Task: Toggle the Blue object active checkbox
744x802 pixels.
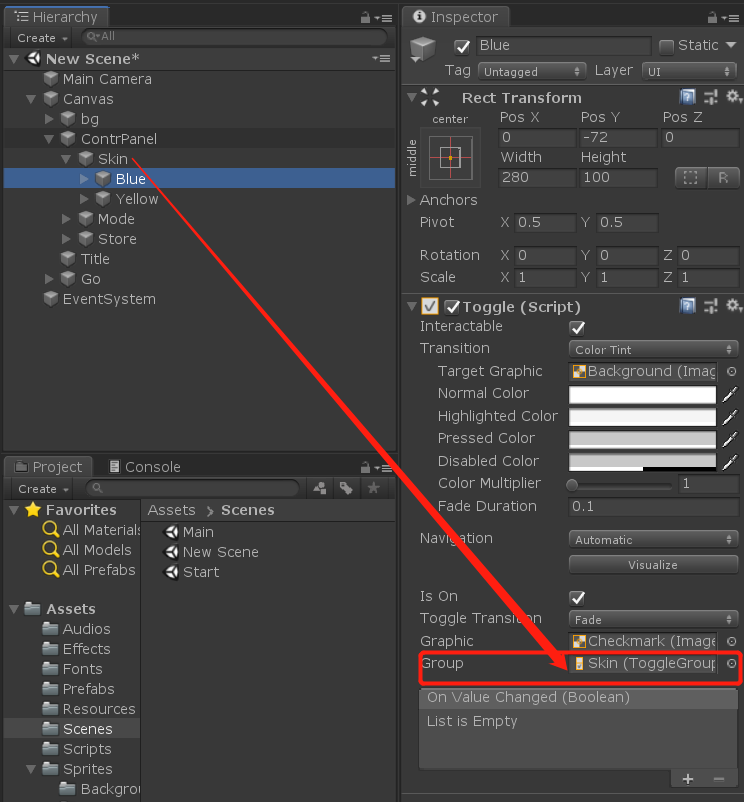Action: click(462, 47)
